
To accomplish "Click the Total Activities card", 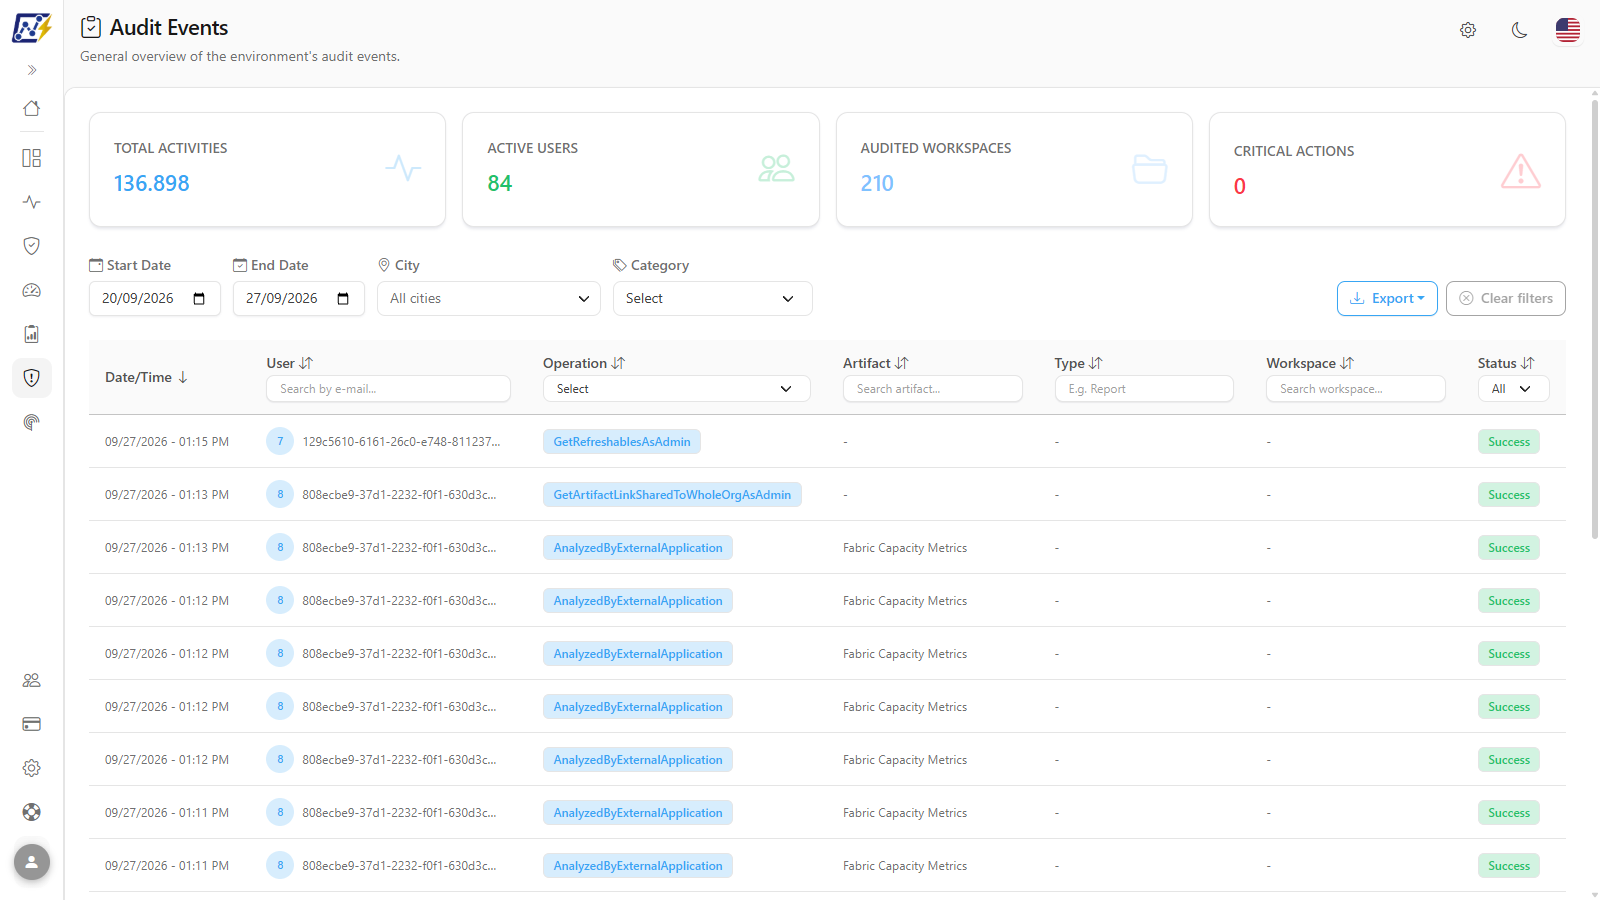I will [267, 169].
